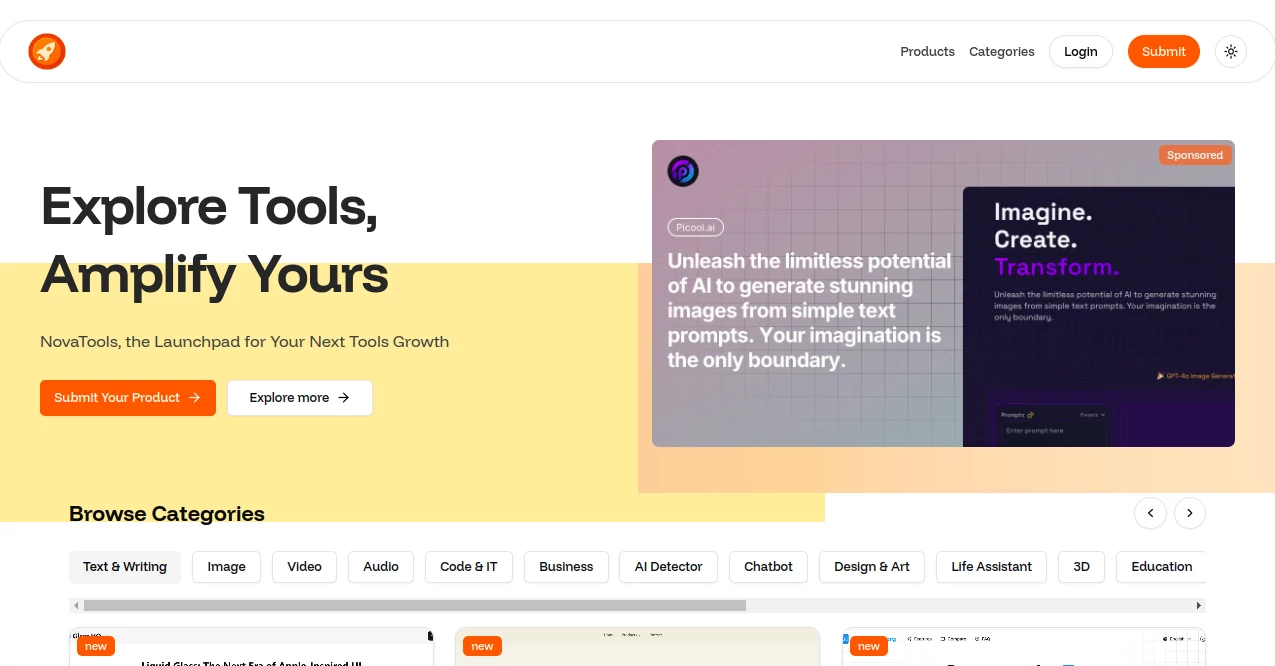Click the Sponsored badge on the banner

click(x=1194, y=155)
